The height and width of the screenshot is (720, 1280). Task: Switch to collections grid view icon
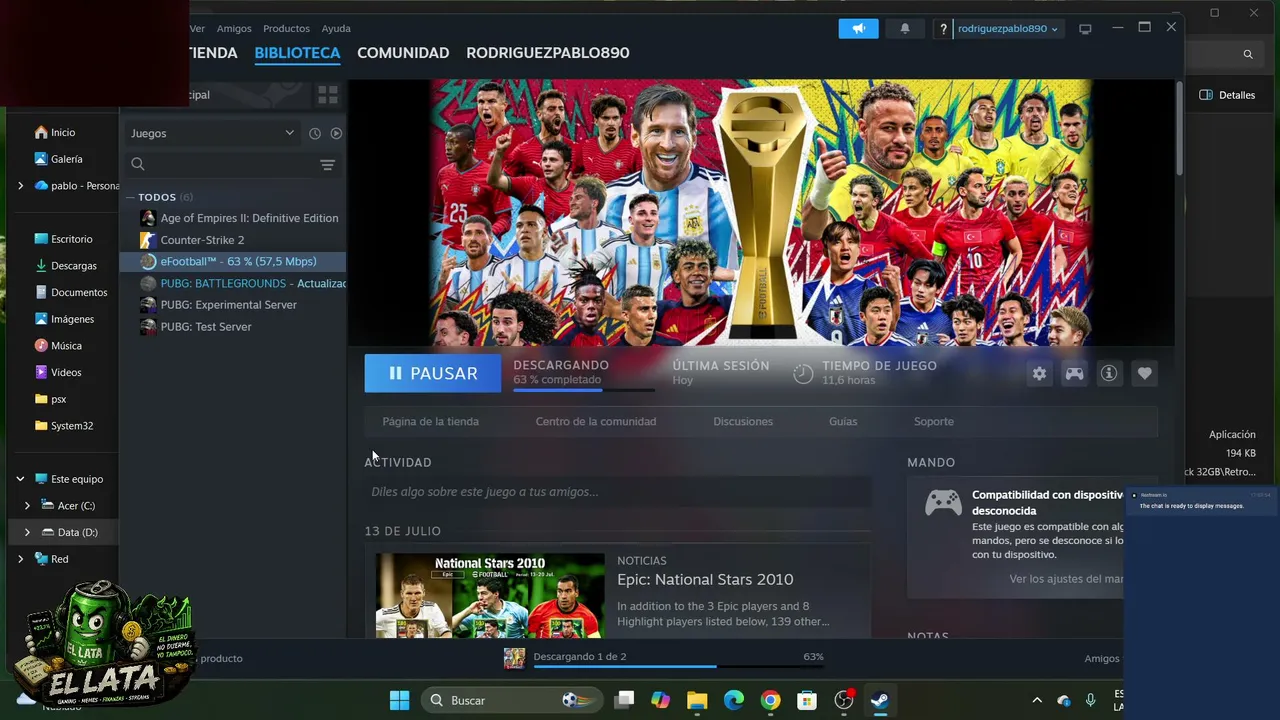327,95
